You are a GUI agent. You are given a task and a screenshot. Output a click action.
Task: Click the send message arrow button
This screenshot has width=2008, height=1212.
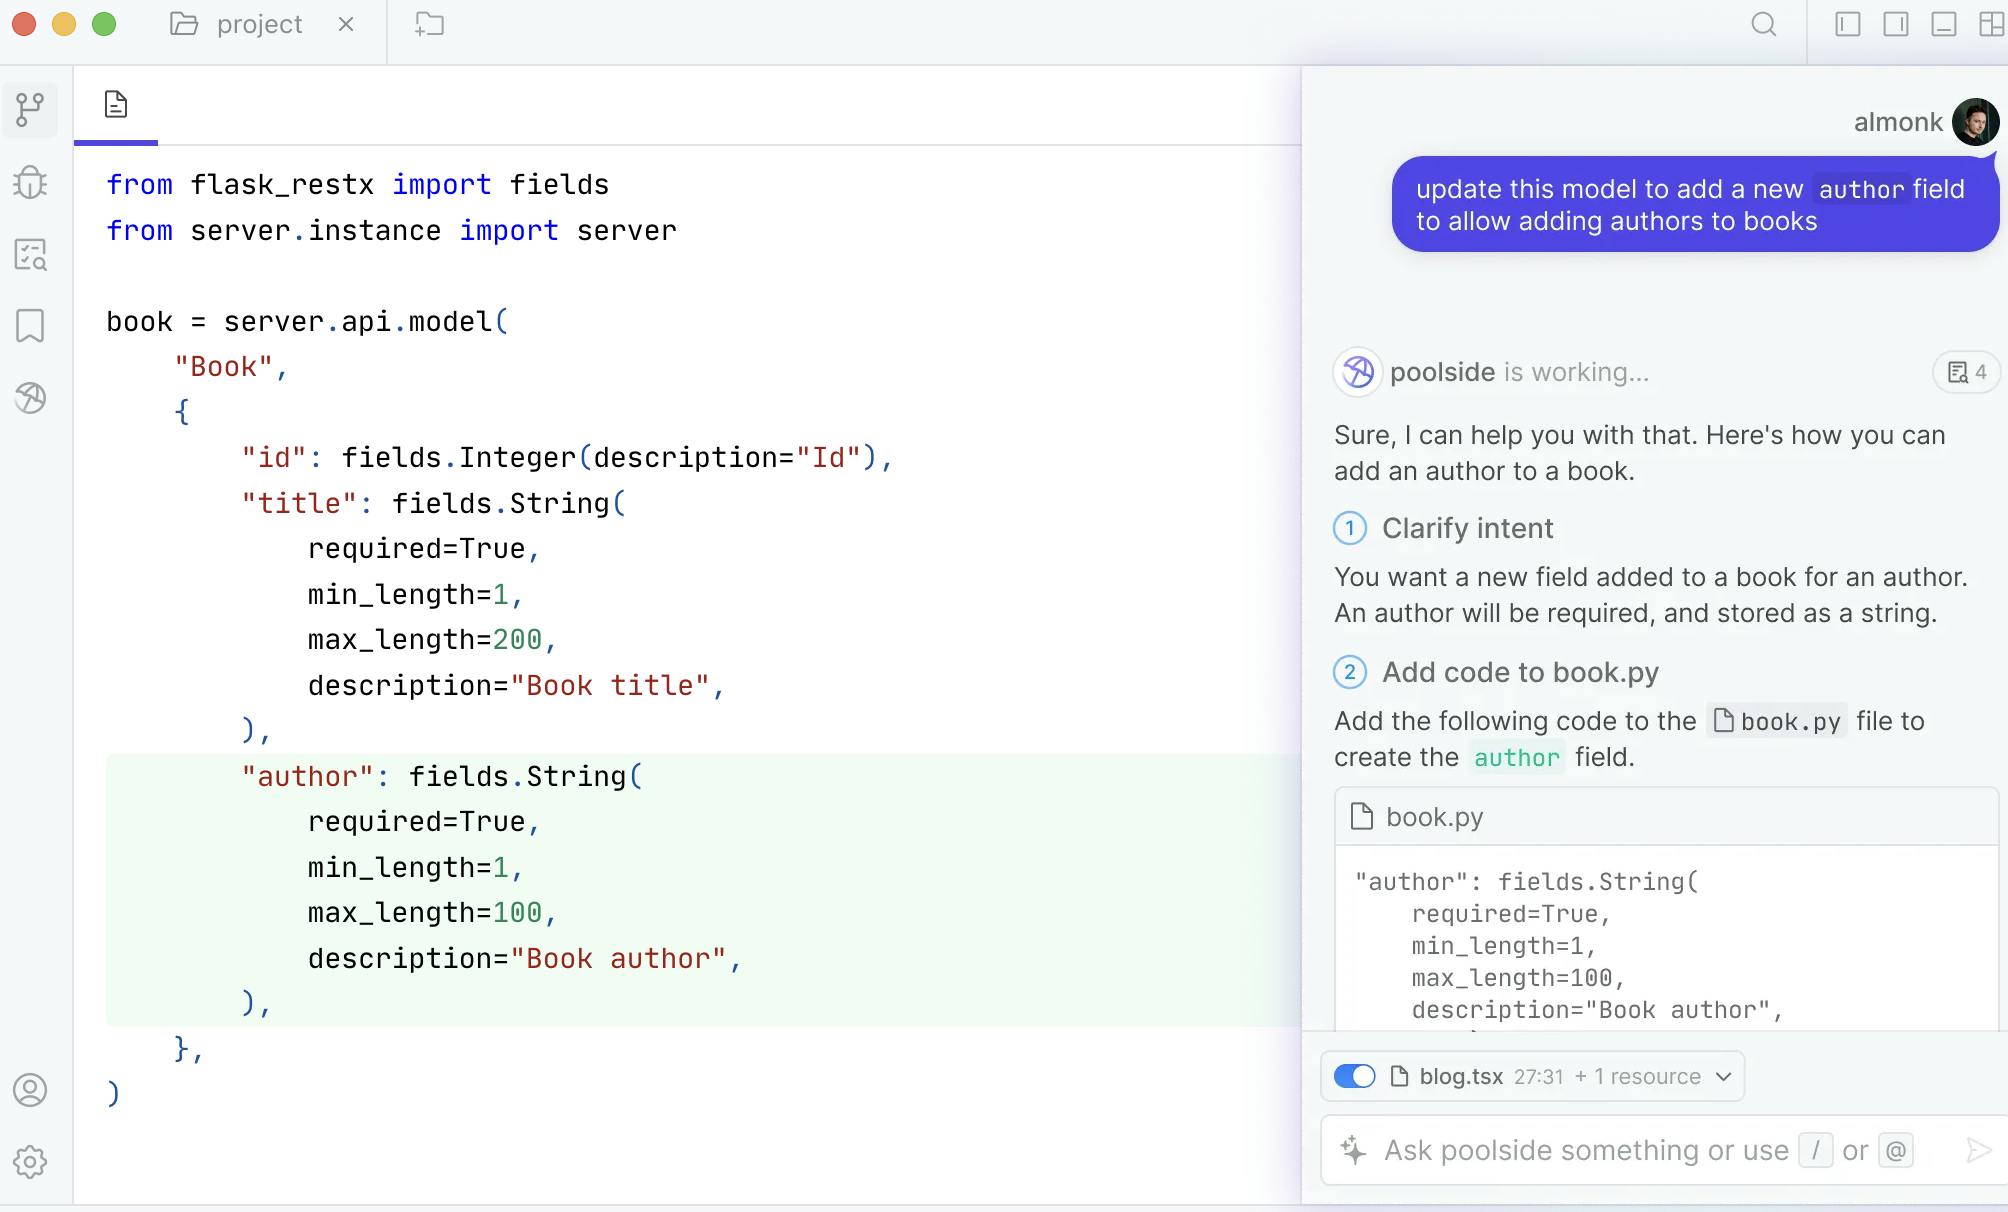[x=1978, y=1150]
